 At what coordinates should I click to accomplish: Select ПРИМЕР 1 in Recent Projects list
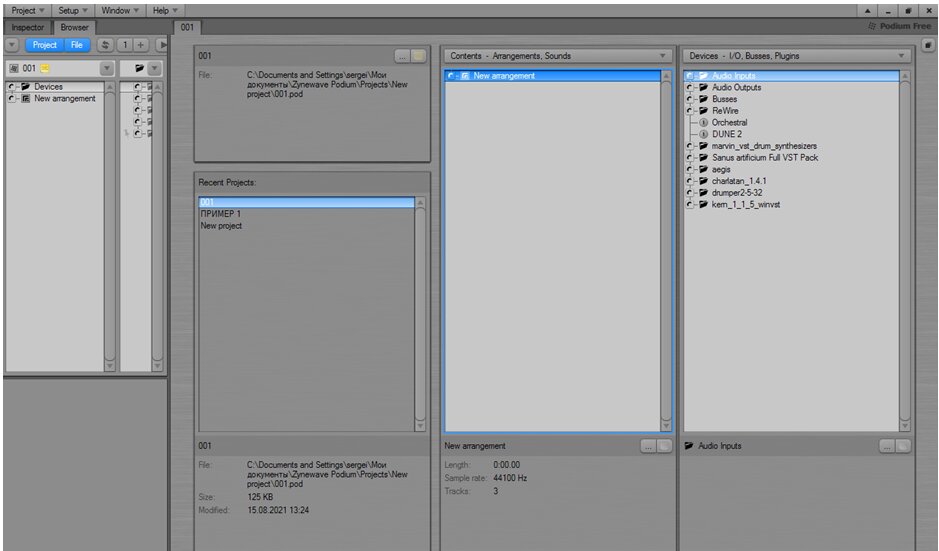pyautogui.click(x=306, y=214)
